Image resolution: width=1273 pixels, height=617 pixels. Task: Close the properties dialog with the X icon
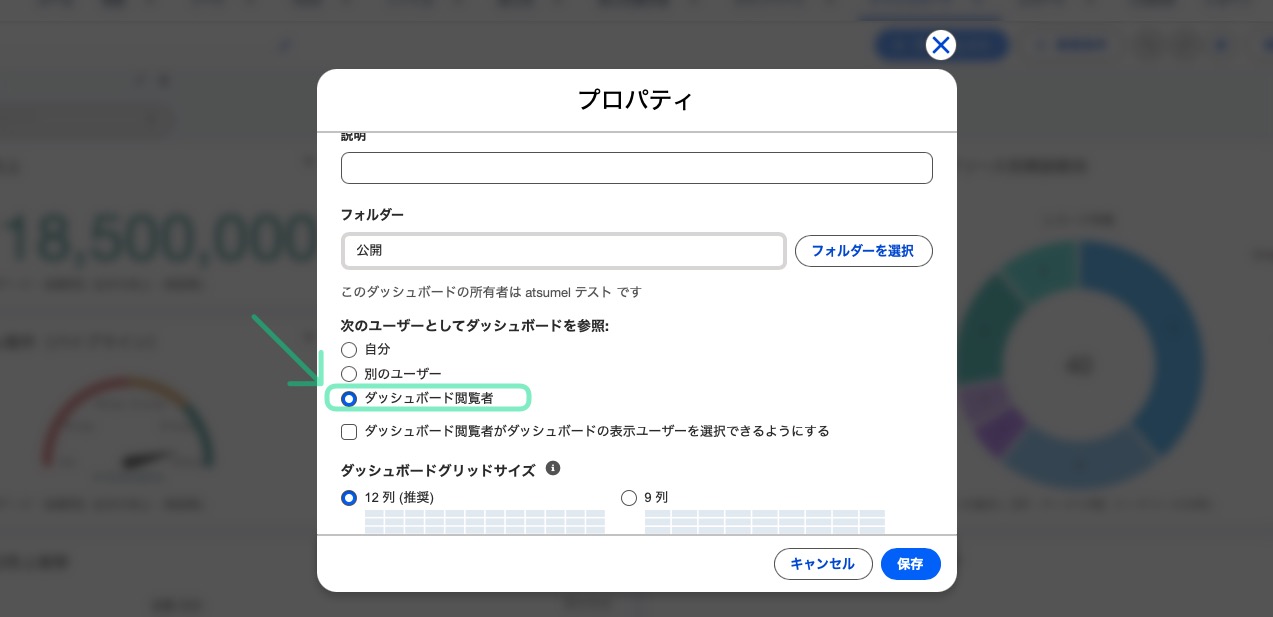tap(940, 45)
